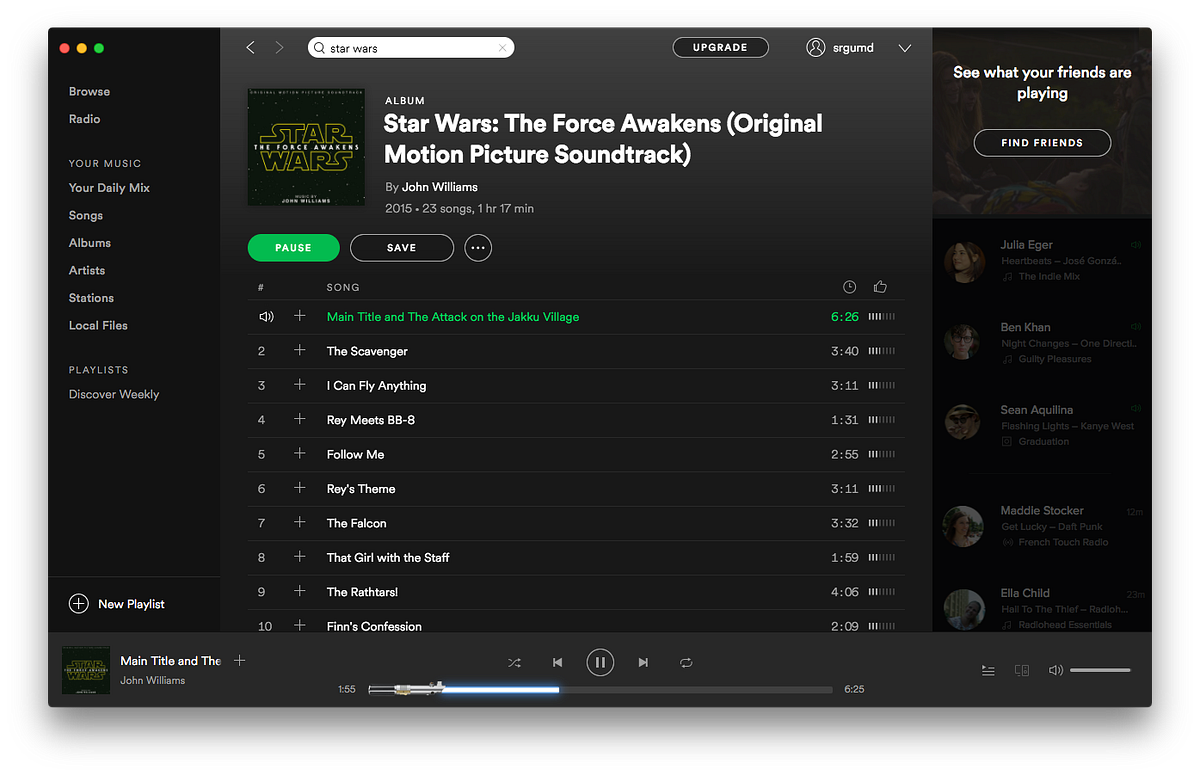Image resolution: width=1200 pixels, height=776 pixels.
Task: Open the Discover Weekly playlist
Action: pos(114,394)
